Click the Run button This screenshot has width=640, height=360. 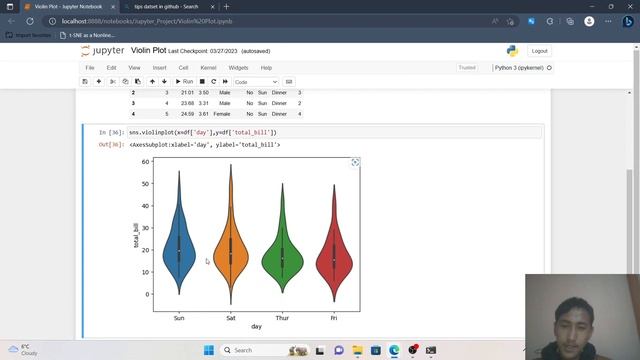pos(184,82)
